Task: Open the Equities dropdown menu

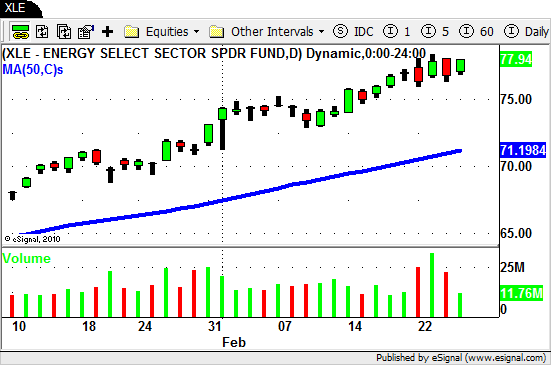Action: coord(172,32)
